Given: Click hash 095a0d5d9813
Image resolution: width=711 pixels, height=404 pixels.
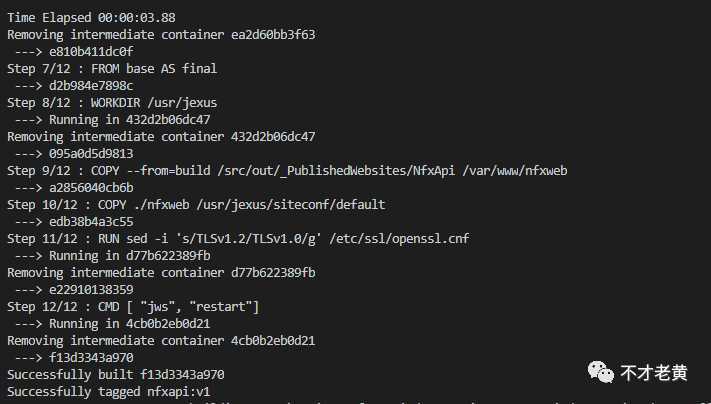Looking at the screenshot, I should click(91, 154).
